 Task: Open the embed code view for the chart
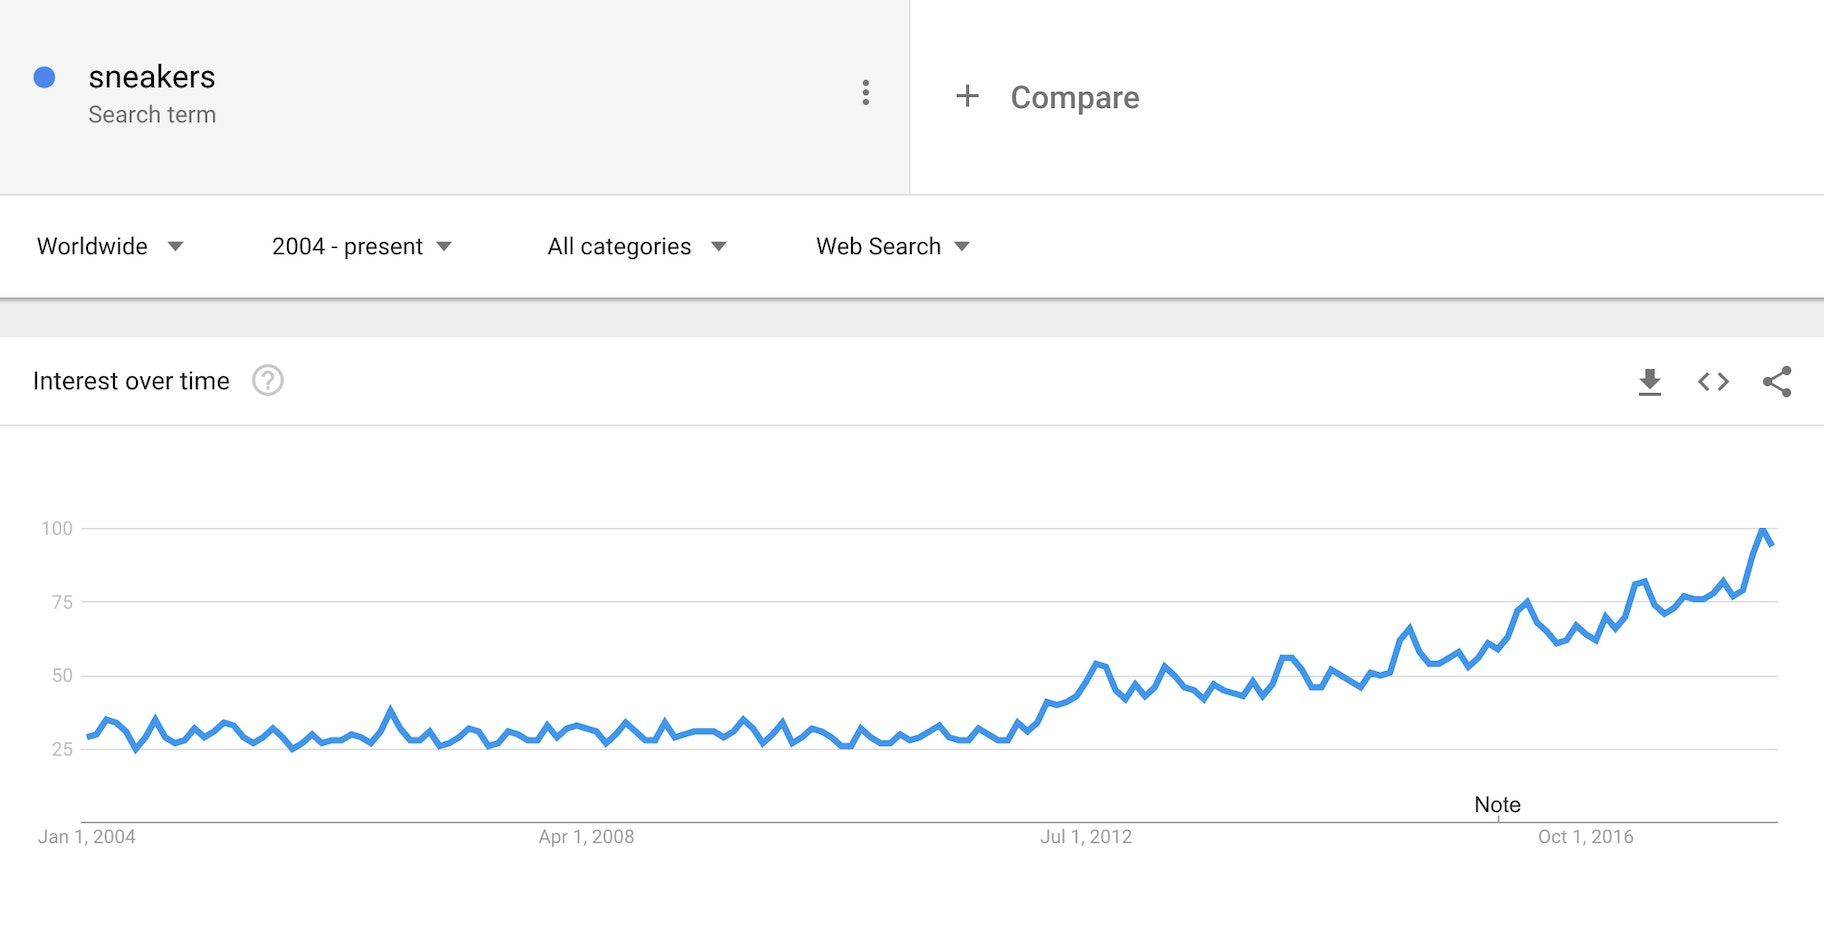[x=1713, y=381]
